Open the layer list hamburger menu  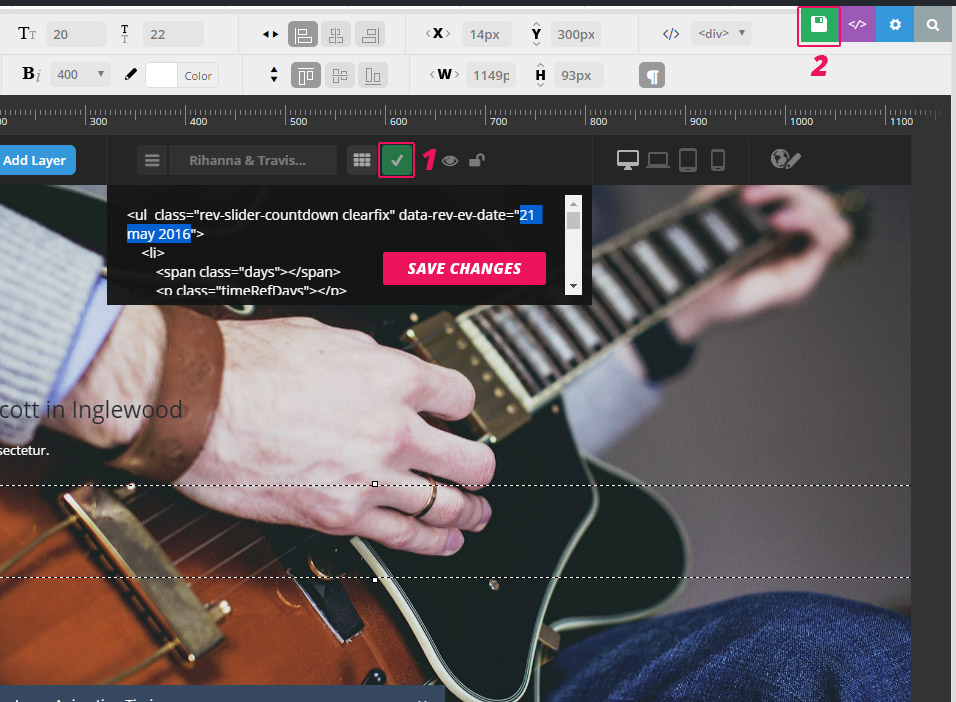152,160
